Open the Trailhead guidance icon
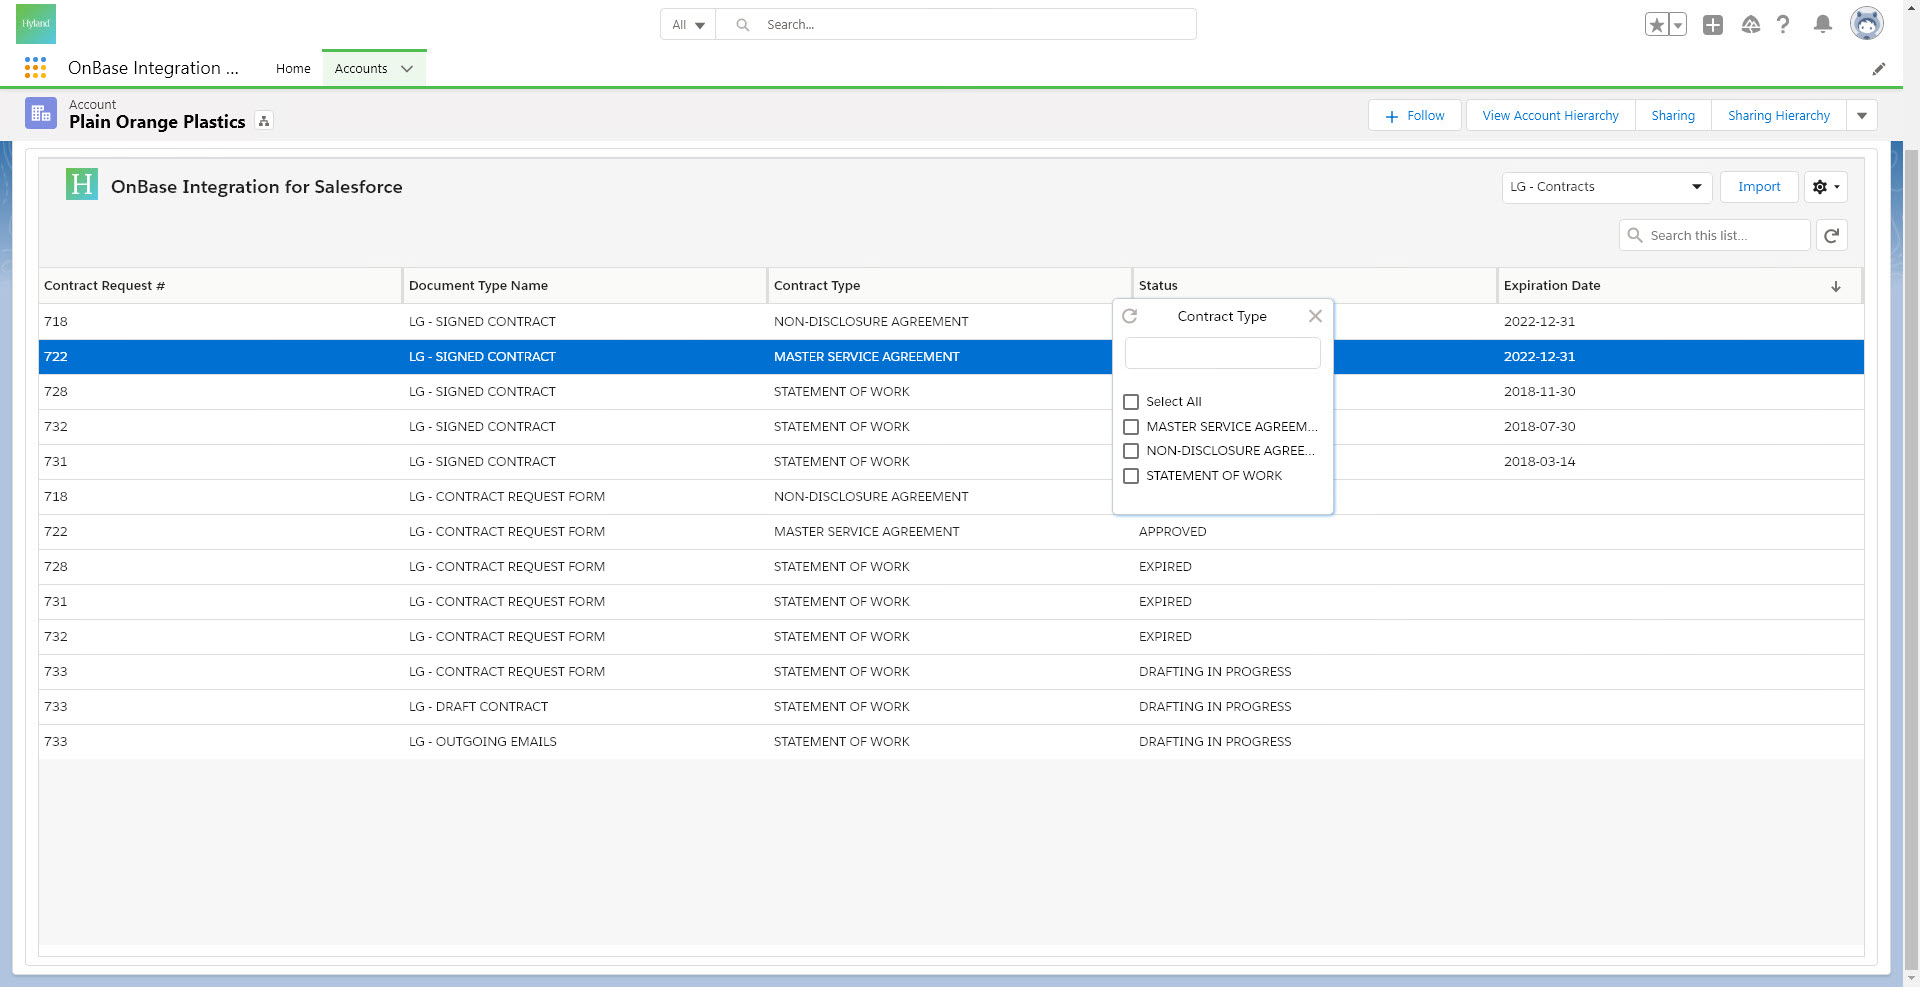 click(1750, 25)
